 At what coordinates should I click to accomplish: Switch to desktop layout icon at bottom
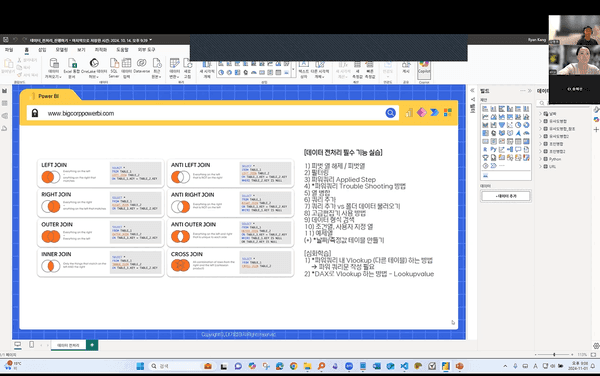[x=18, y=345]
